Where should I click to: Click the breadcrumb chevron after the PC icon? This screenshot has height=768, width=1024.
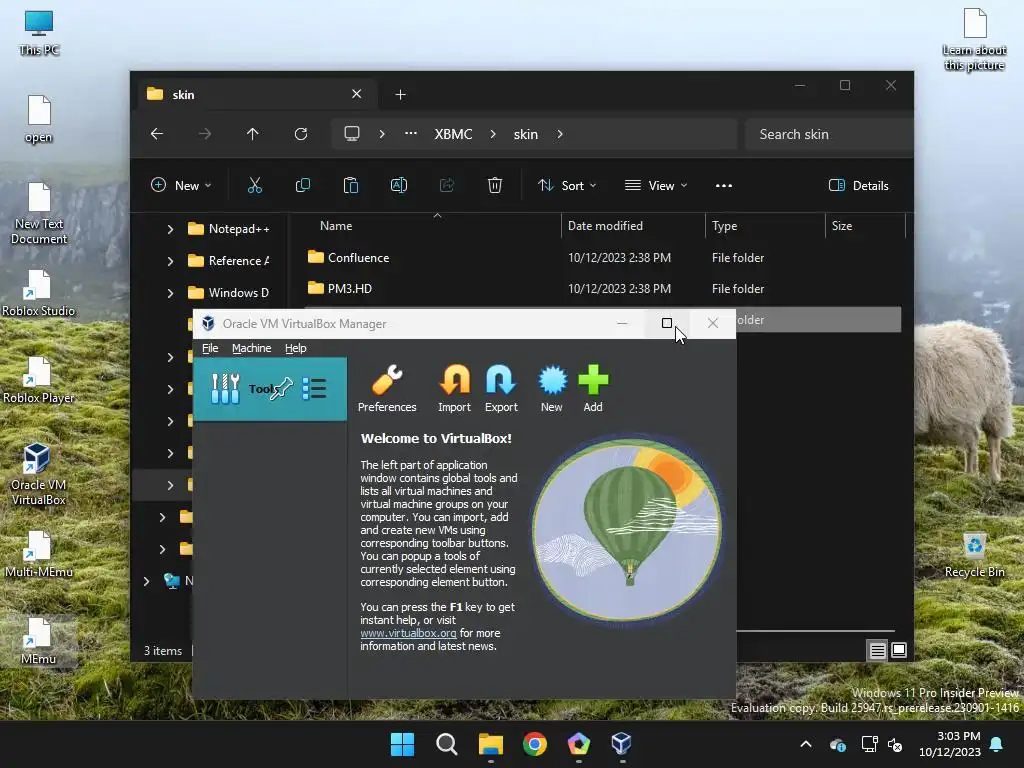coord(382,134)
